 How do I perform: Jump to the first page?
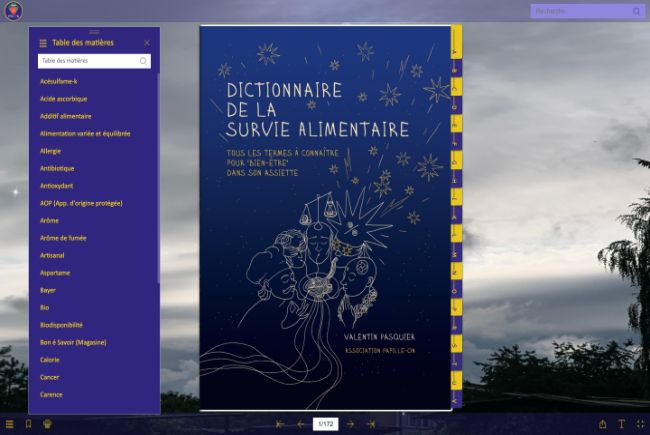tap(280, 424)
